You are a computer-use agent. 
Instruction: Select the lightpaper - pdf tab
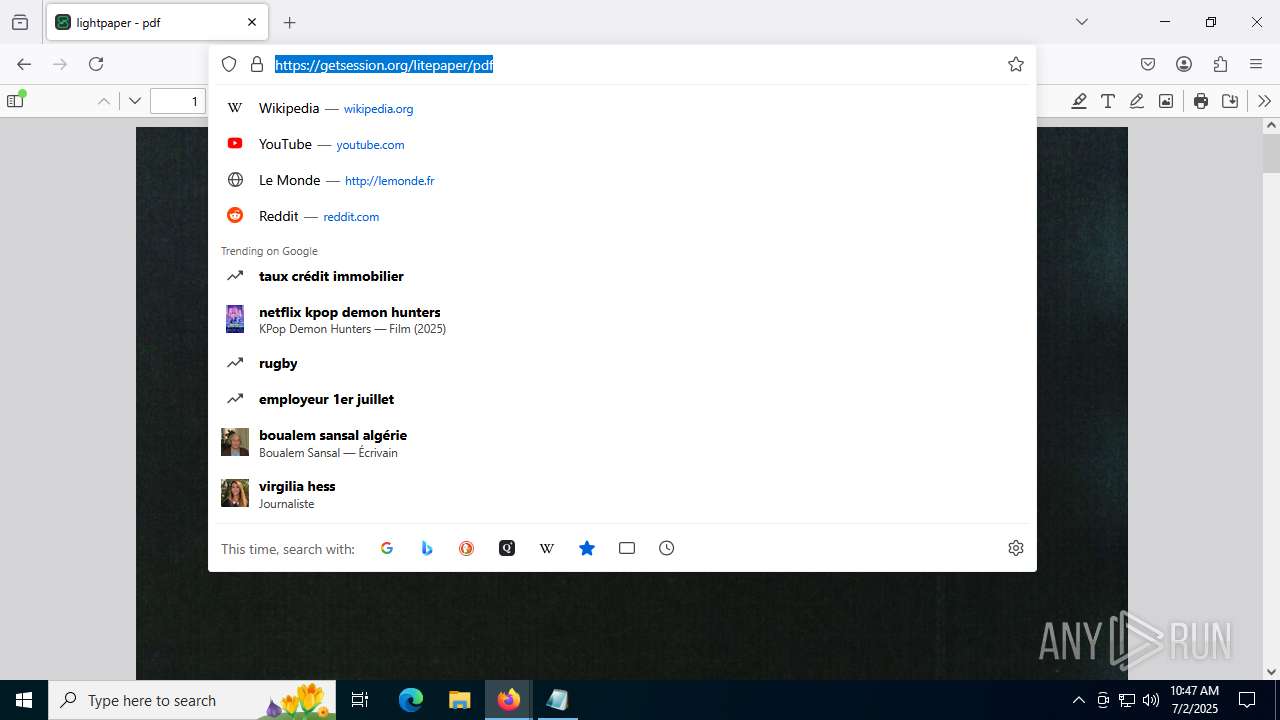coord(156,22)
